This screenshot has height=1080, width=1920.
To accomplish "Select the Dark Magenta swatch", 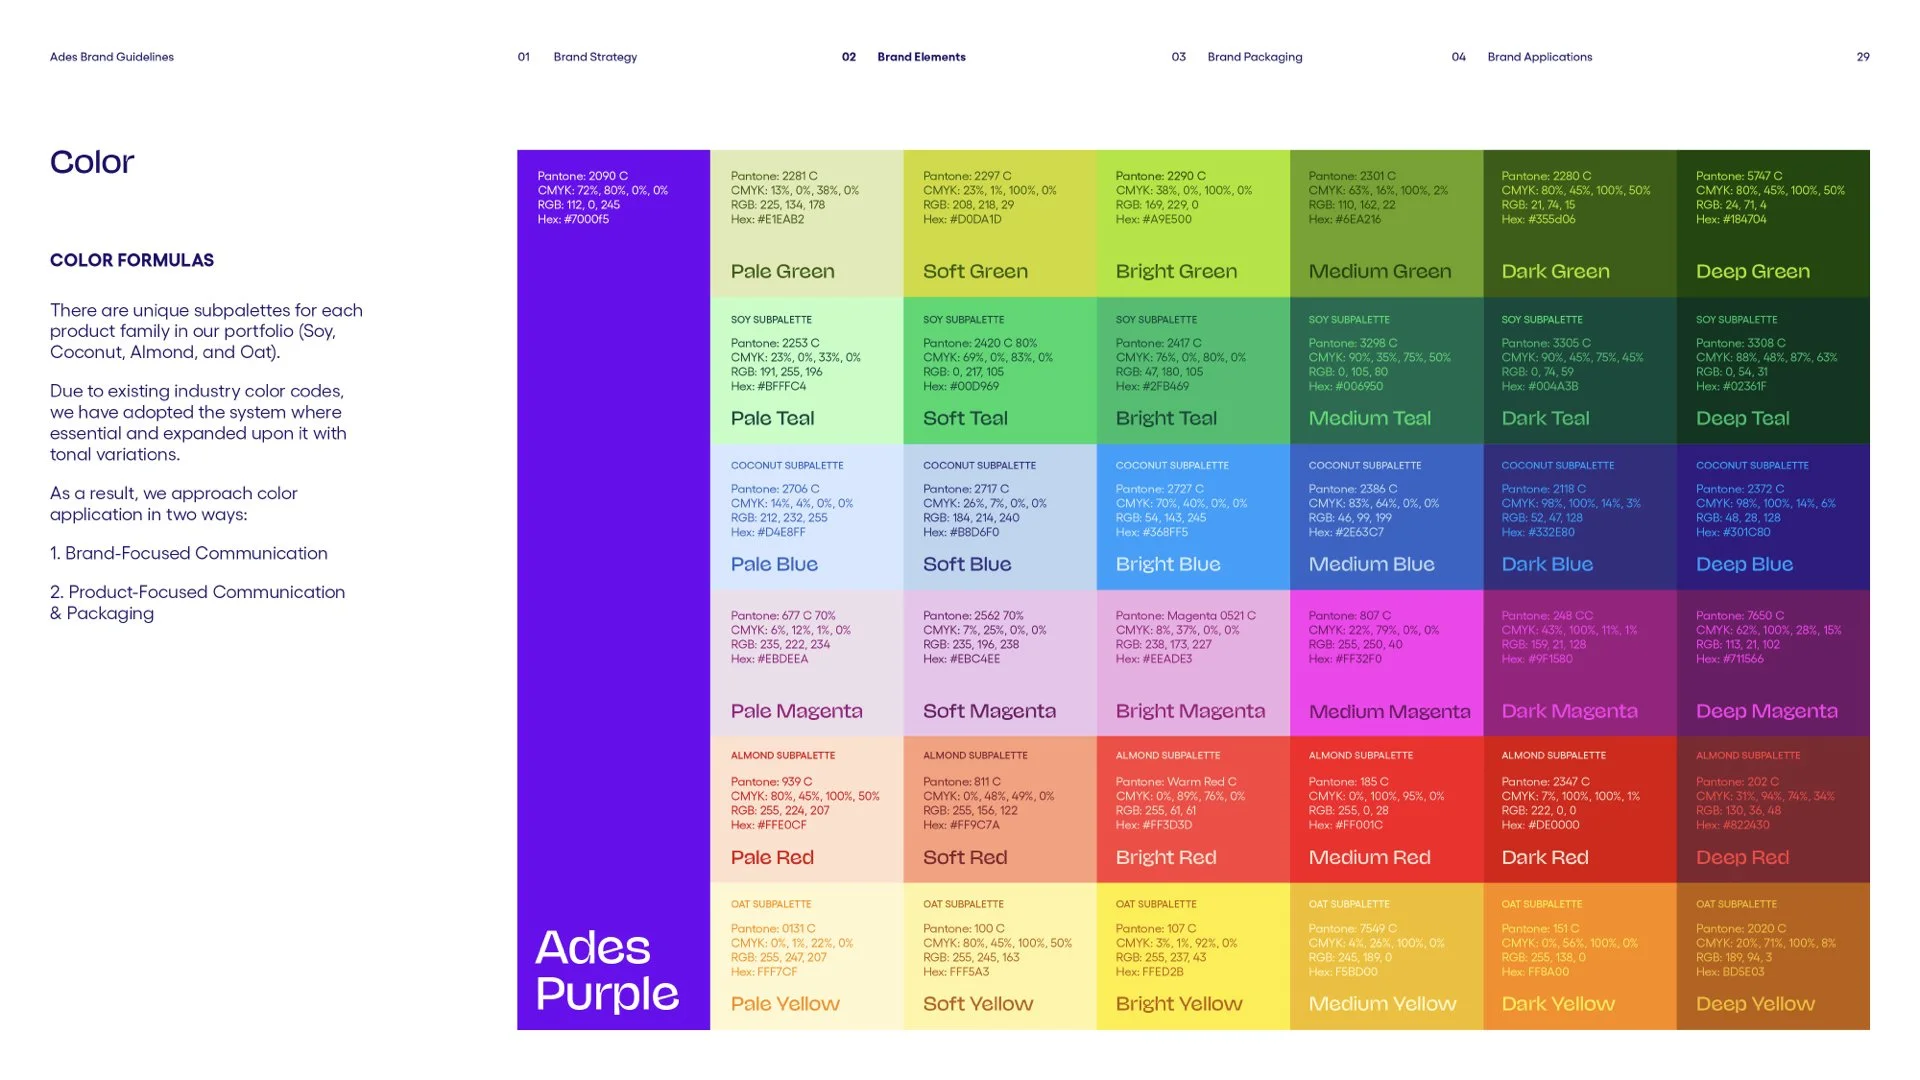I will [x=1580, y=663].
